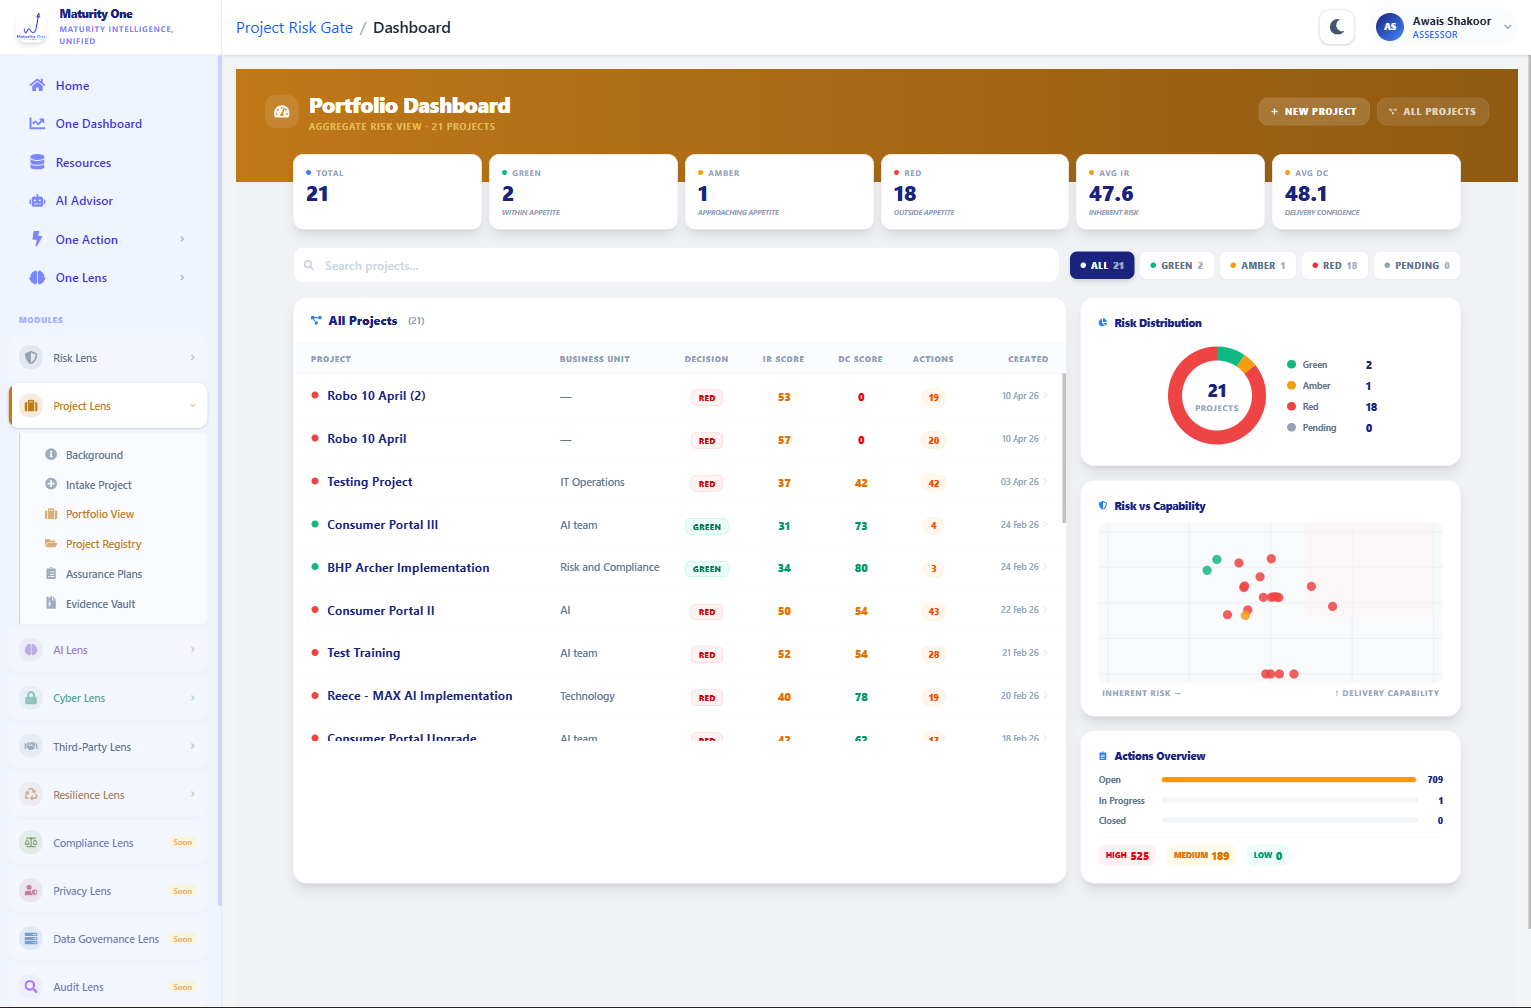Click the One Dashboard chart icon

pos(37,123)
